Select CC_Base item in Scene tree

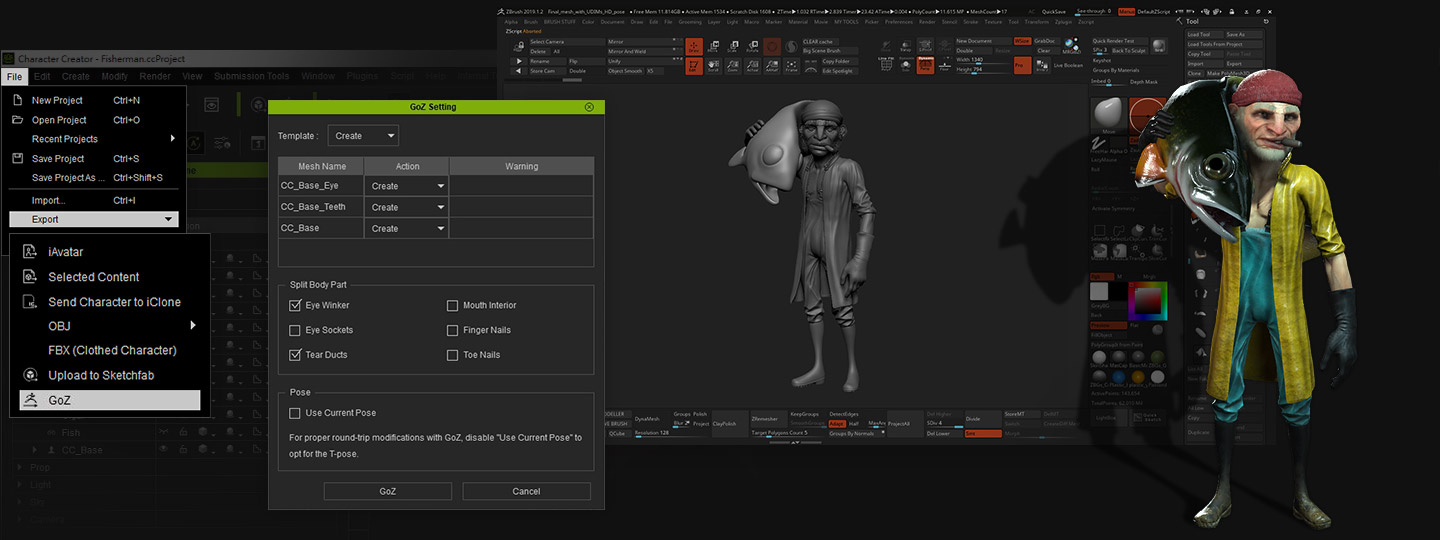coord(82,450)
